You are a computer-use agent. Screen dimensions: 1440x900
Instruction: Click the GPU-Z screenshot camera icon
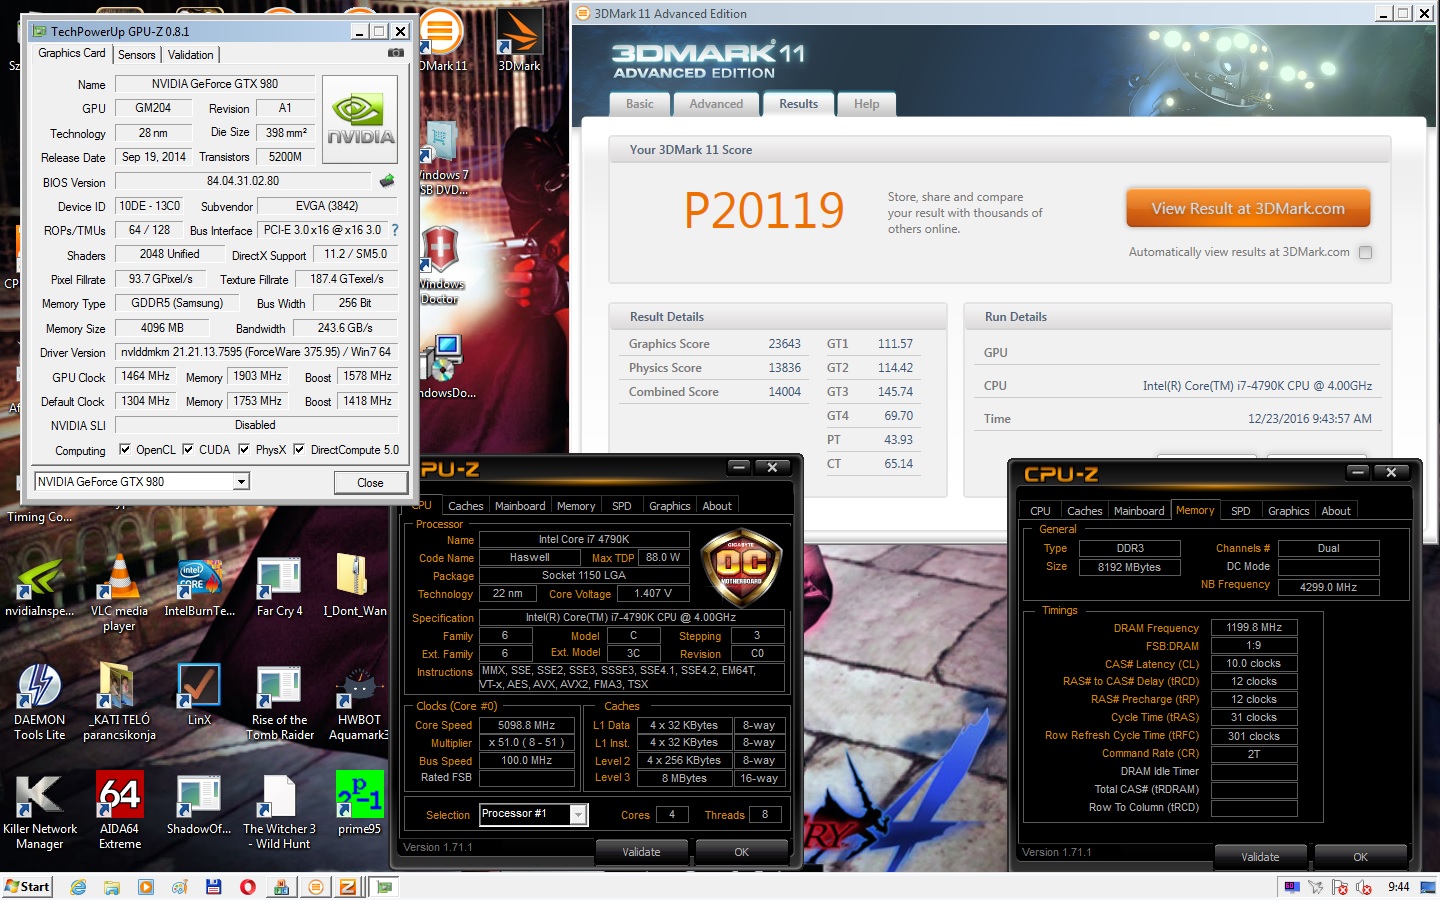coord(396,53)
